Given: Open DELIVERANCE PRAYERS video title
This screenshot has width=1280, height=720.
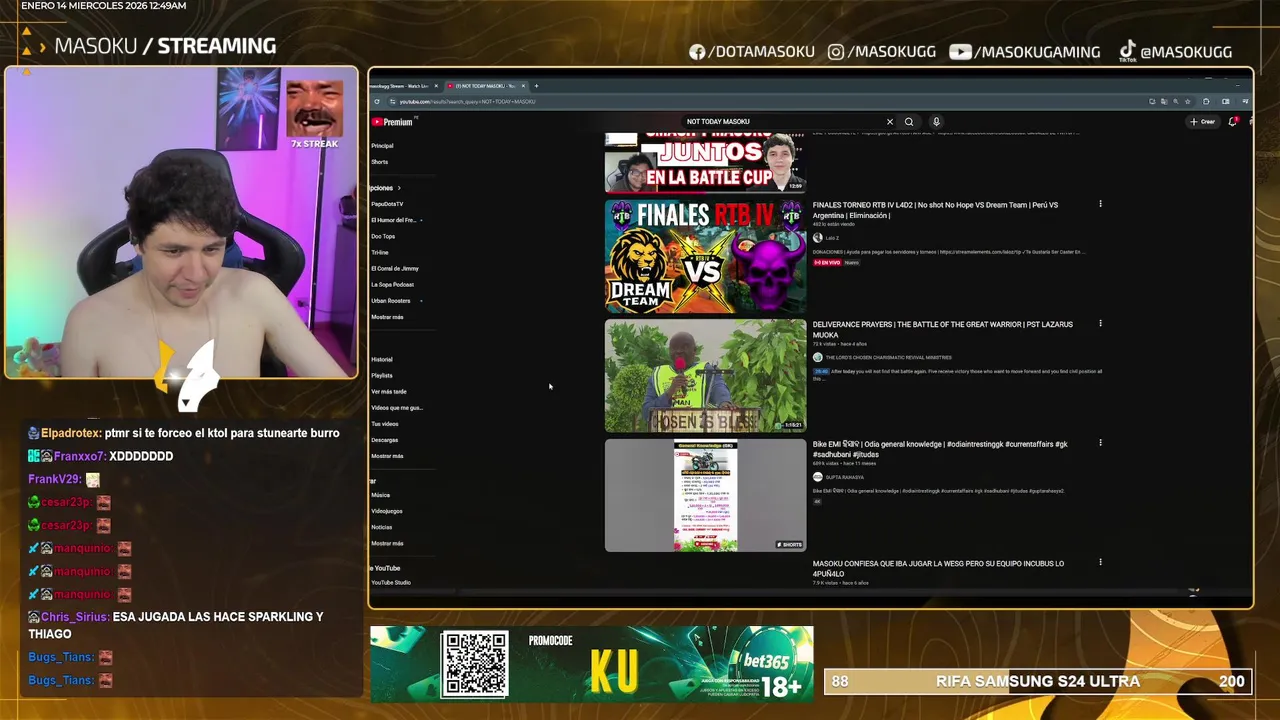Looking at the screenshot, I should pyautogui.click(x=942, y=329).
